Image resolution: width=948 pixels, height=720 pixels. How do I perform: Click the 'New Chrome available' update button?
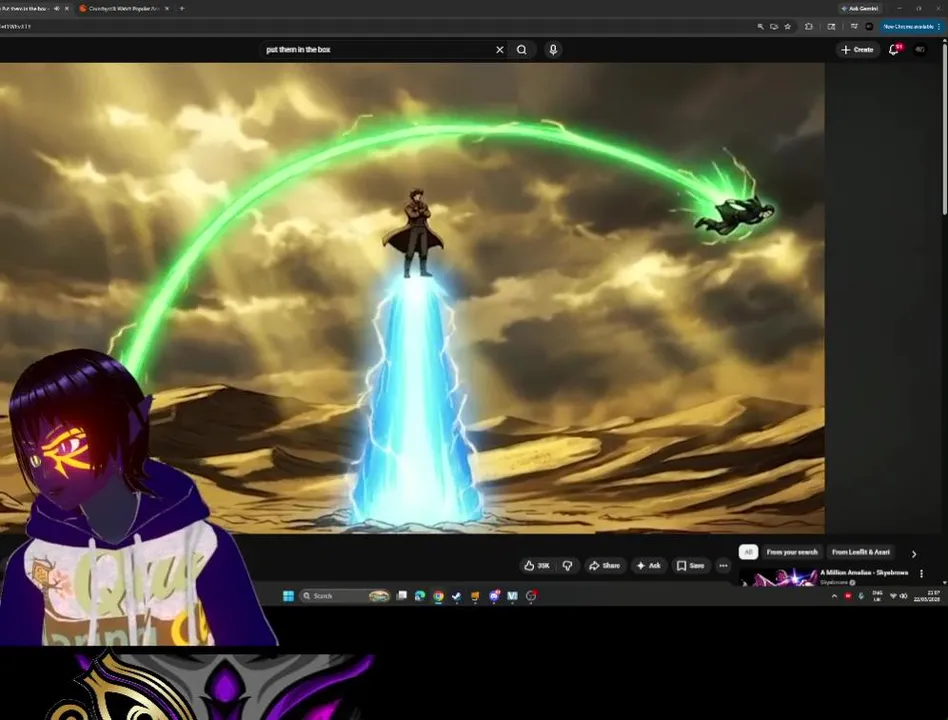coord(907,27)
